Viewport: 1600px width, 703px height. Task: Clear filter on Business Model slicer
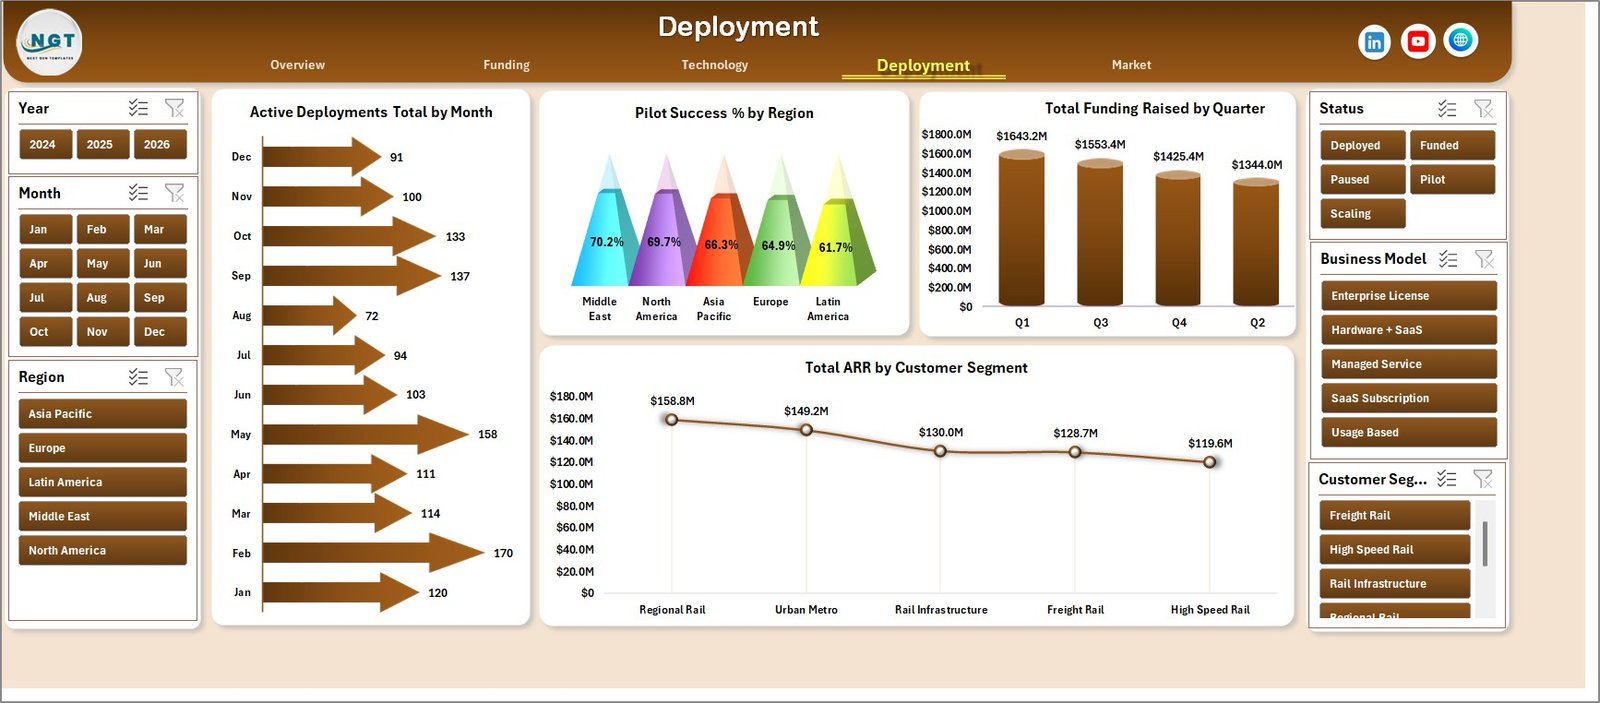pos(1484,259)
